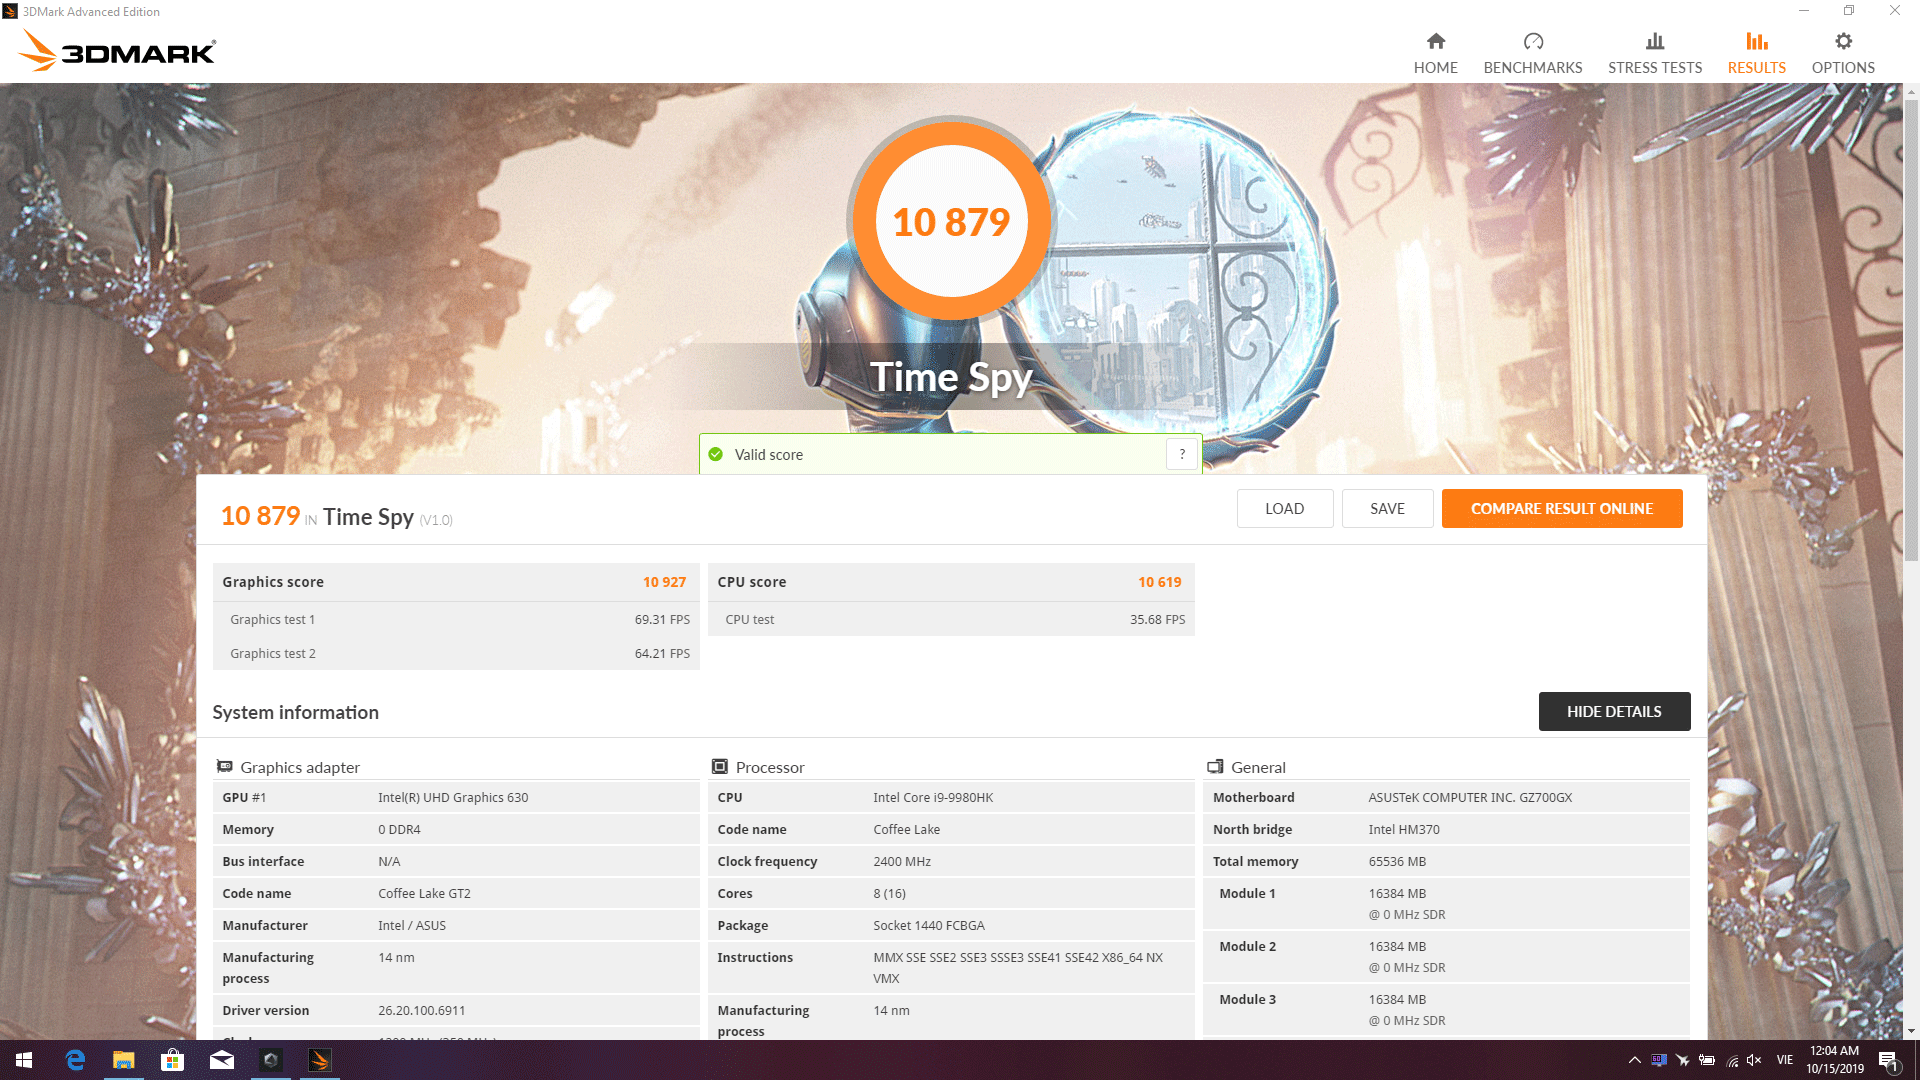The width and height of the screenshot is (1920, 1080).
Task: Click the 60 monitor tray icon
Action: point(1659,1060)
